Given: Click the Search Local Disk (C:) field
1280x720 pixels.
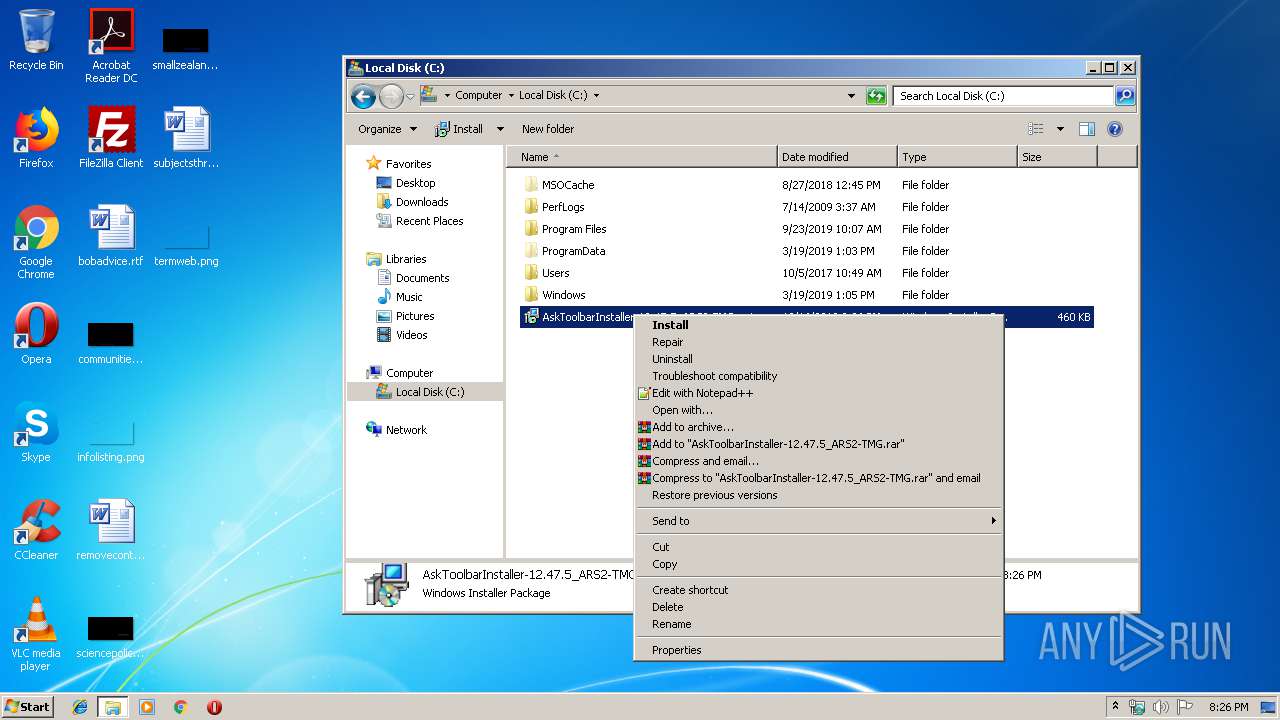Looking at the screenshot, I should (x=1002, y=96).
